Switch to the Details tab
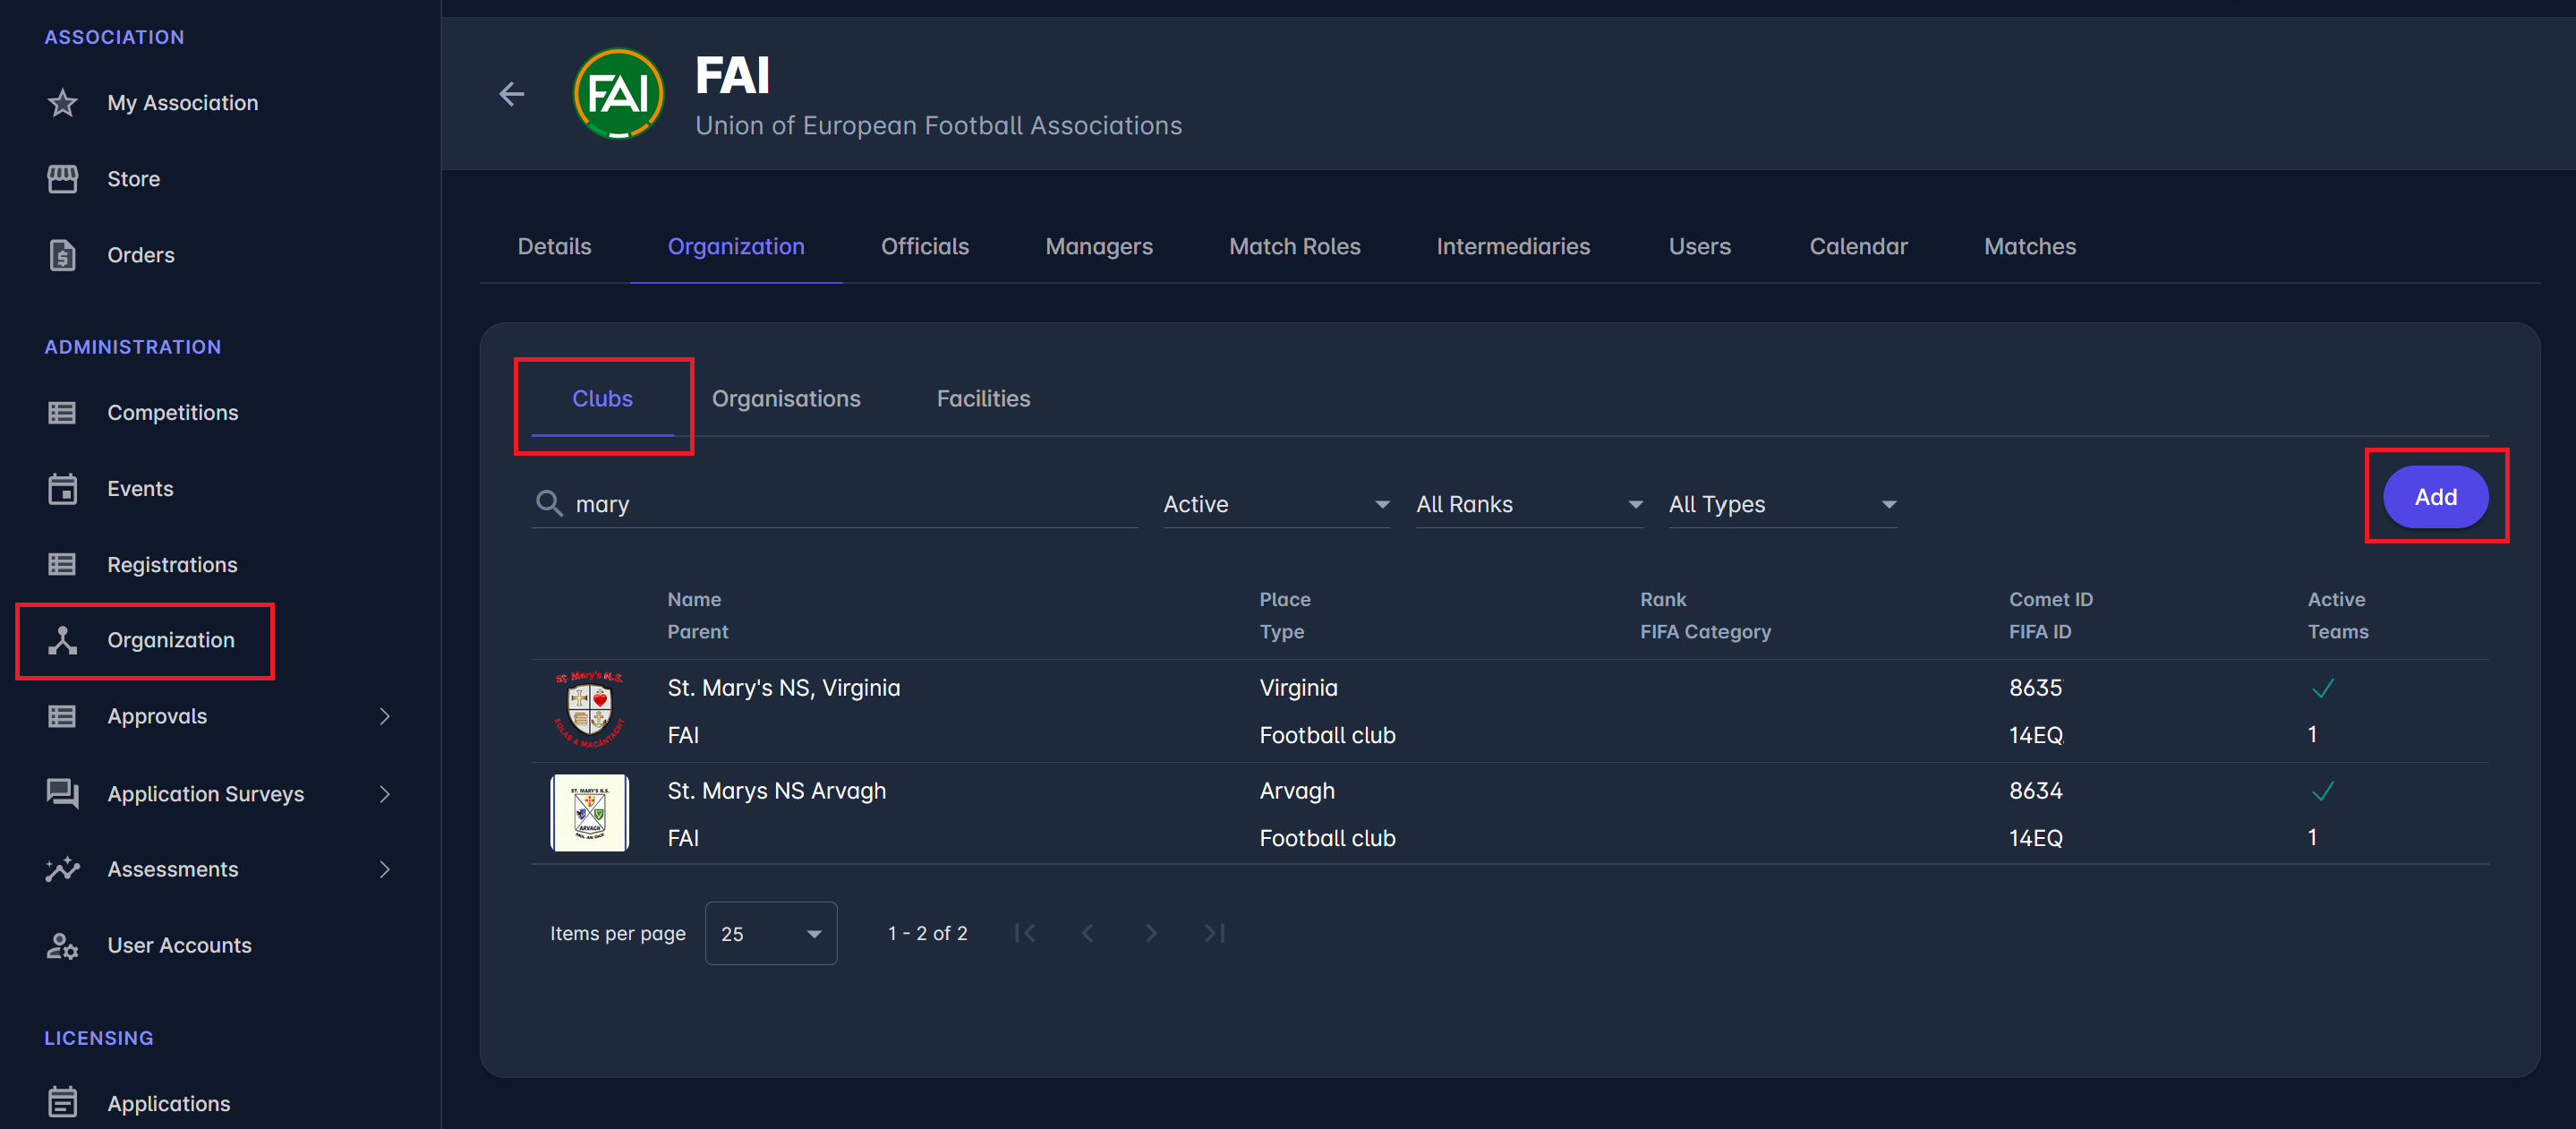 (x=554, y=246)
